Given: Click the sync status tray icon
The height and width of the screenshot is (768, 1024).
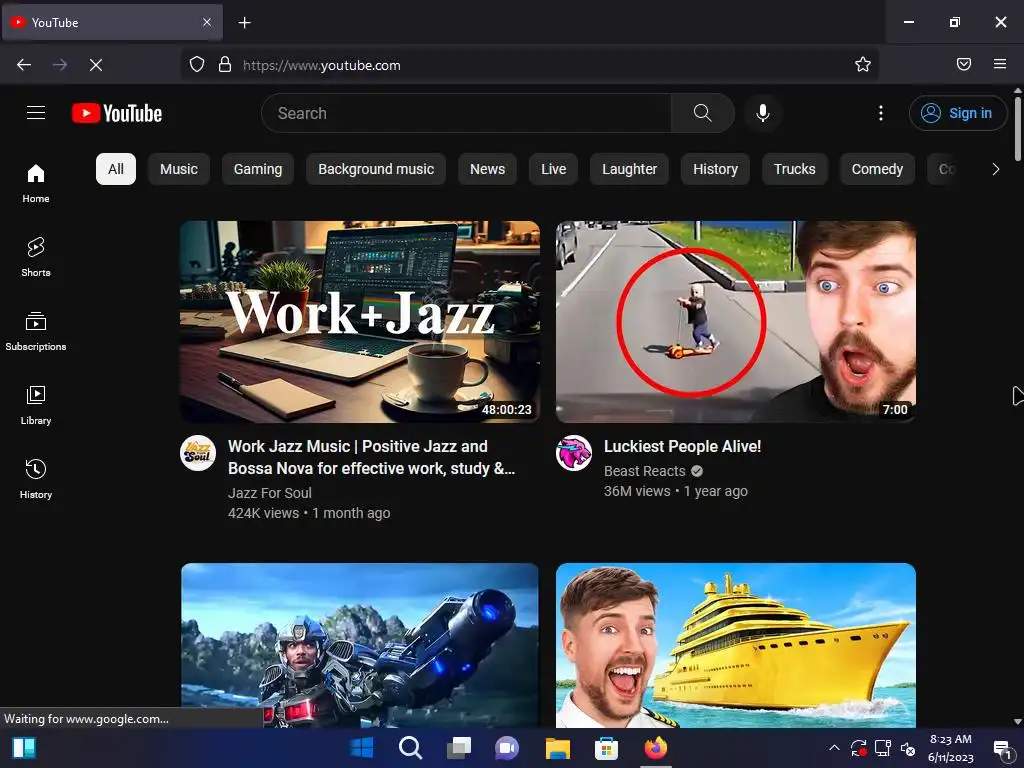Looking at the screenshot, I should (858, 748).
